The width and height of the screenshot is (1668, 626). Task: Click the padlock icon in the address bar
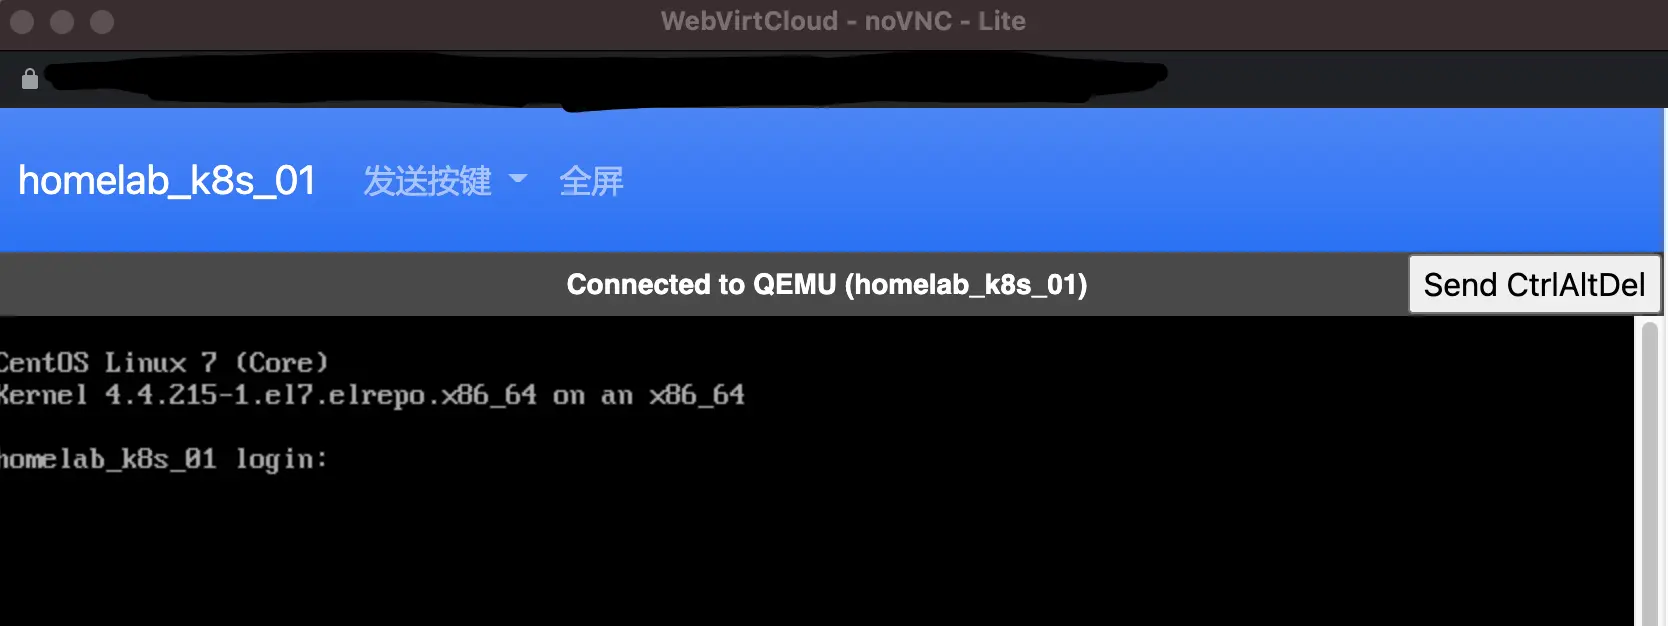pyautogui.click(x=30, y=79)
